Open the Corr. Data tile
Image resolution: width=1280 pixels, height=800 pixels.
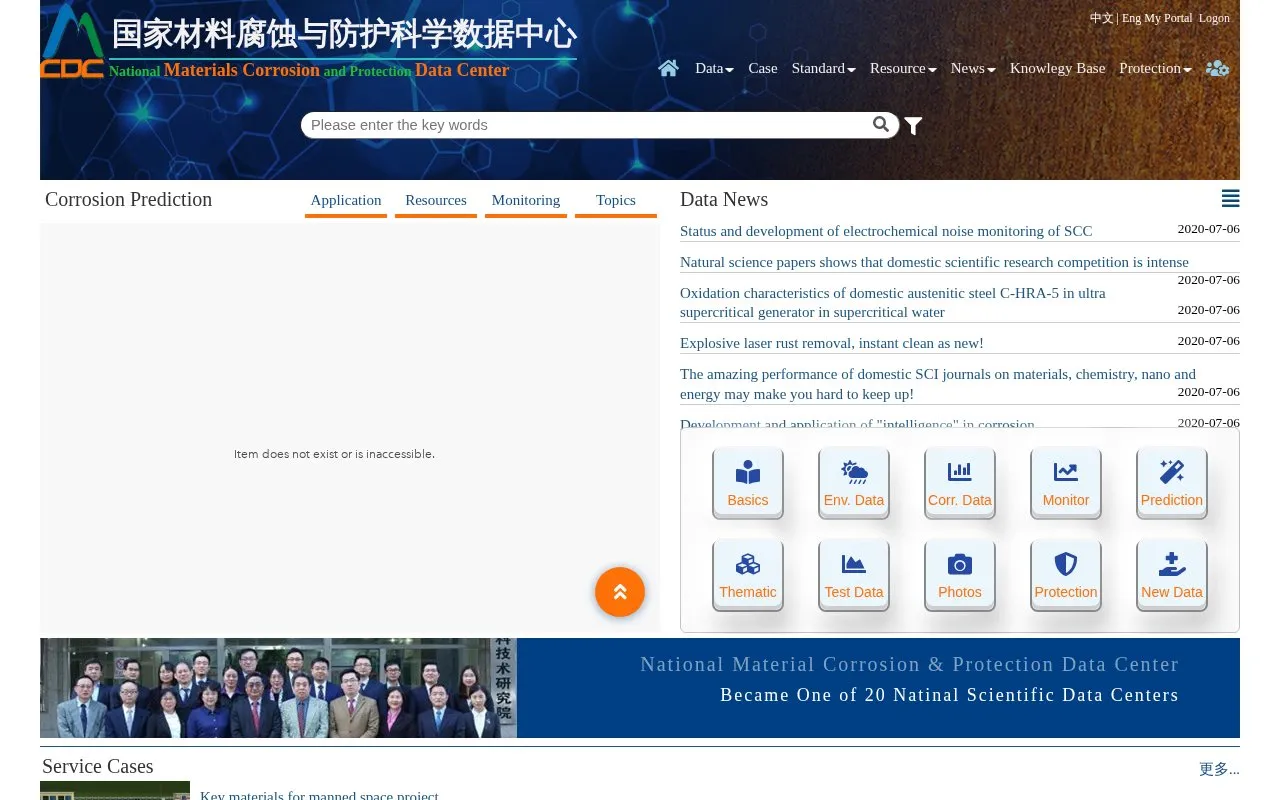[x=960, y=483]
